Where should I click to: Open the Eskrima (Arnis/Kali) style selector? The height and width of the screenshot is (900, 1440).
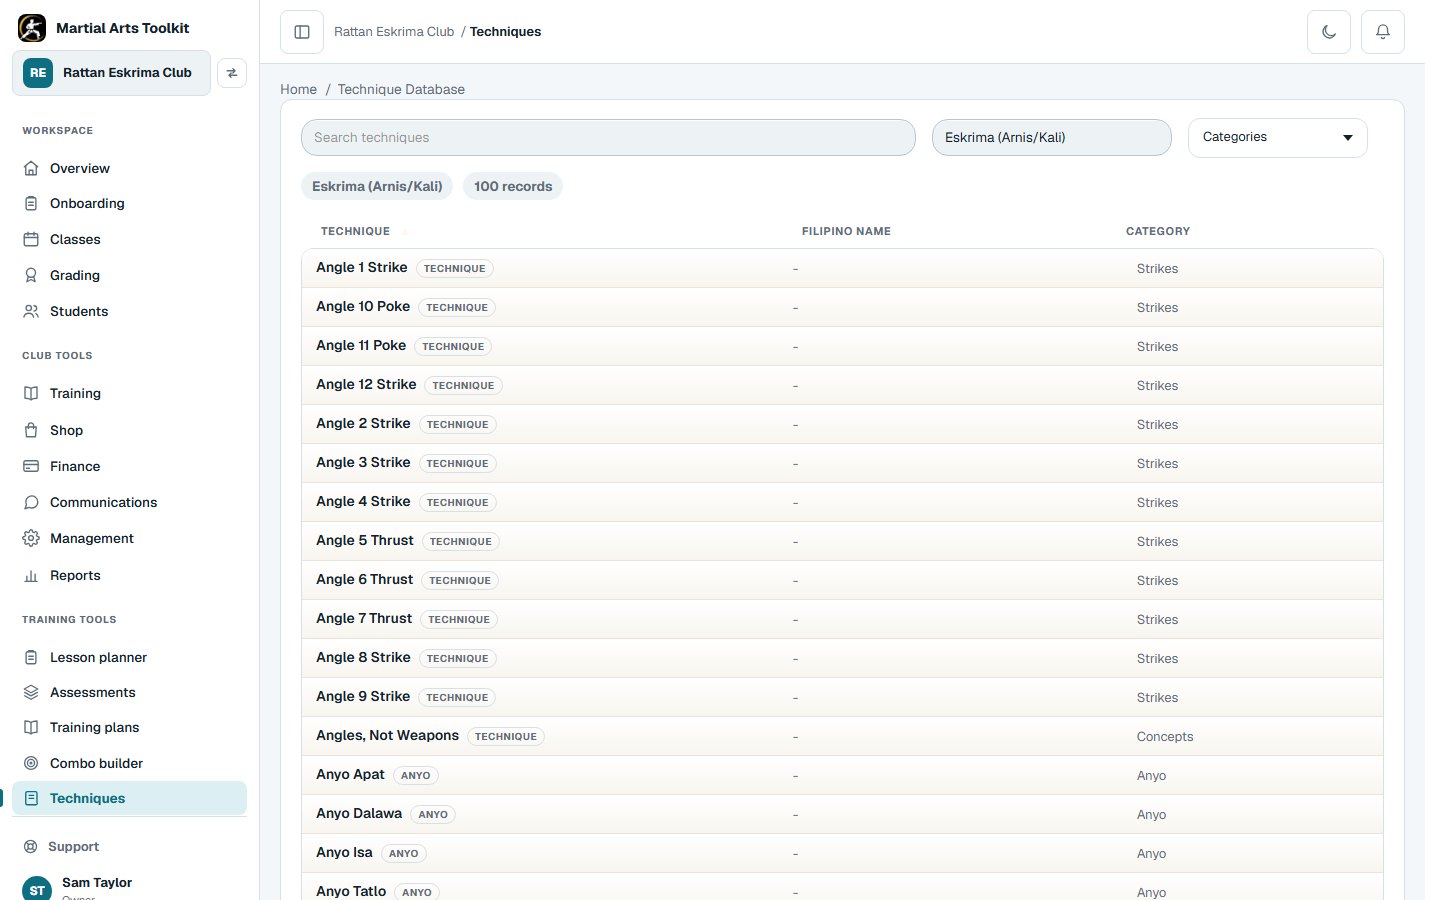1051,137
